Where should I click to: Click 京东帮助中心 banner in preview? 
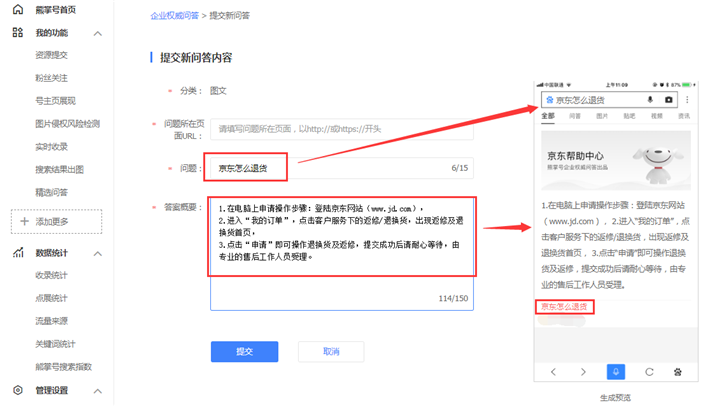coord(616,160)
